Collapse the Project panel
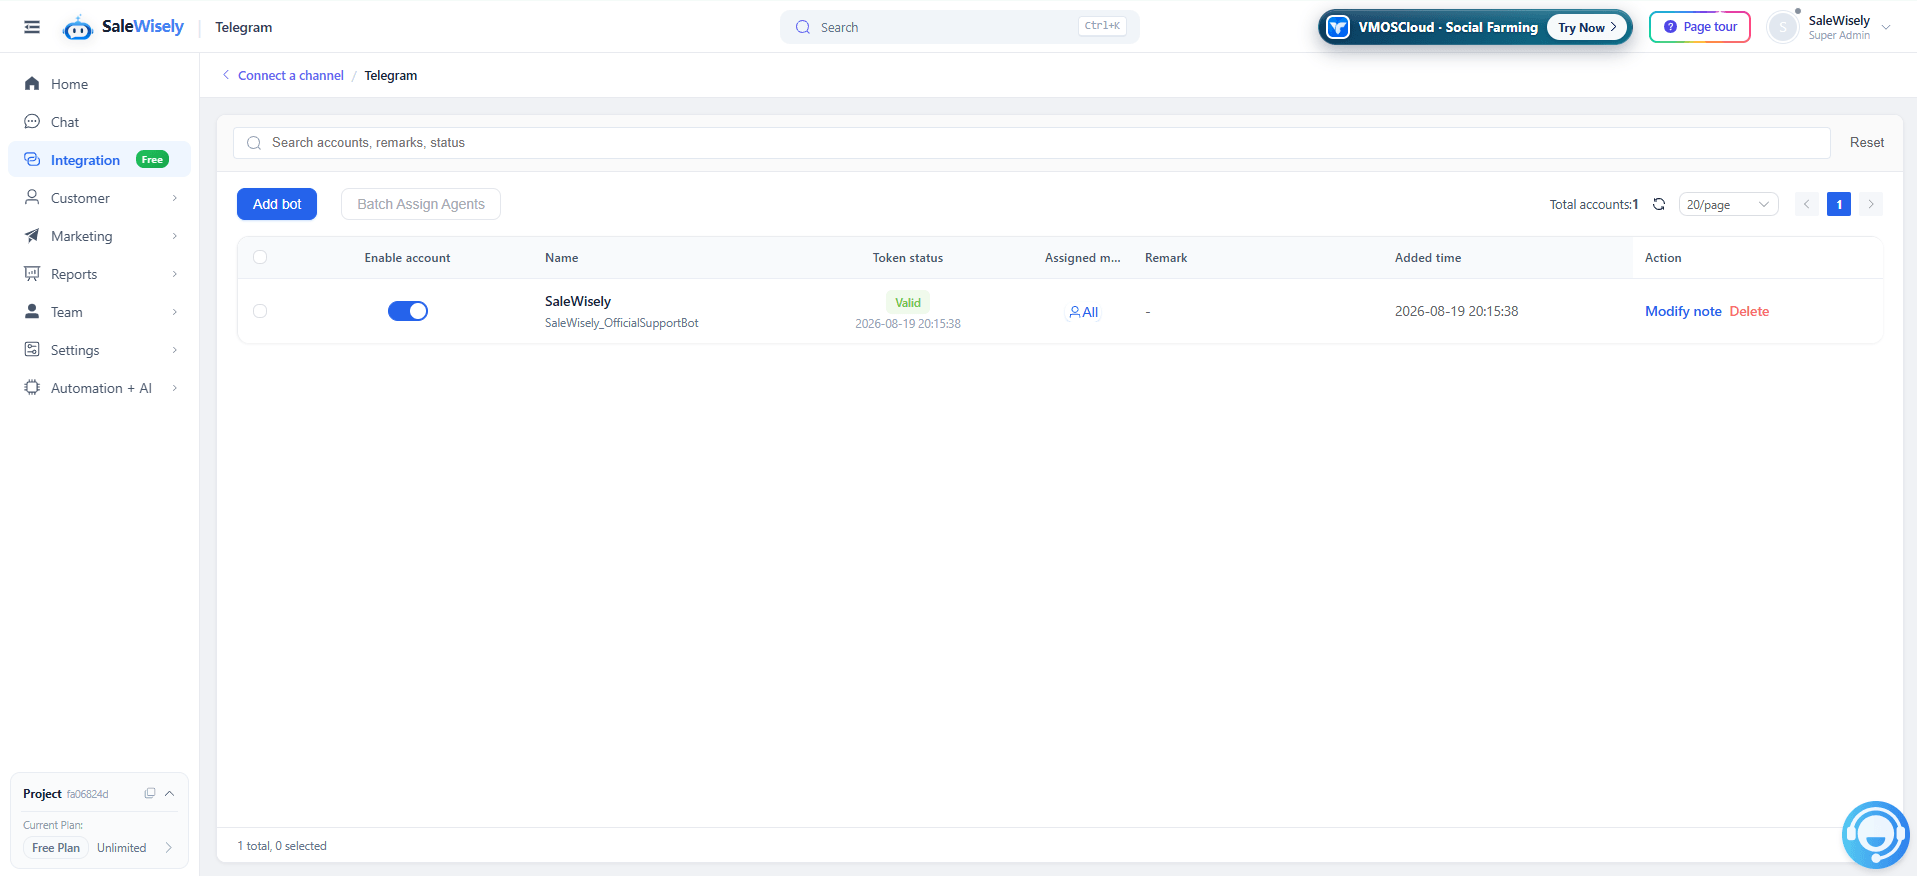Viewport: 1917px width, 876px height. pos(170,793)
